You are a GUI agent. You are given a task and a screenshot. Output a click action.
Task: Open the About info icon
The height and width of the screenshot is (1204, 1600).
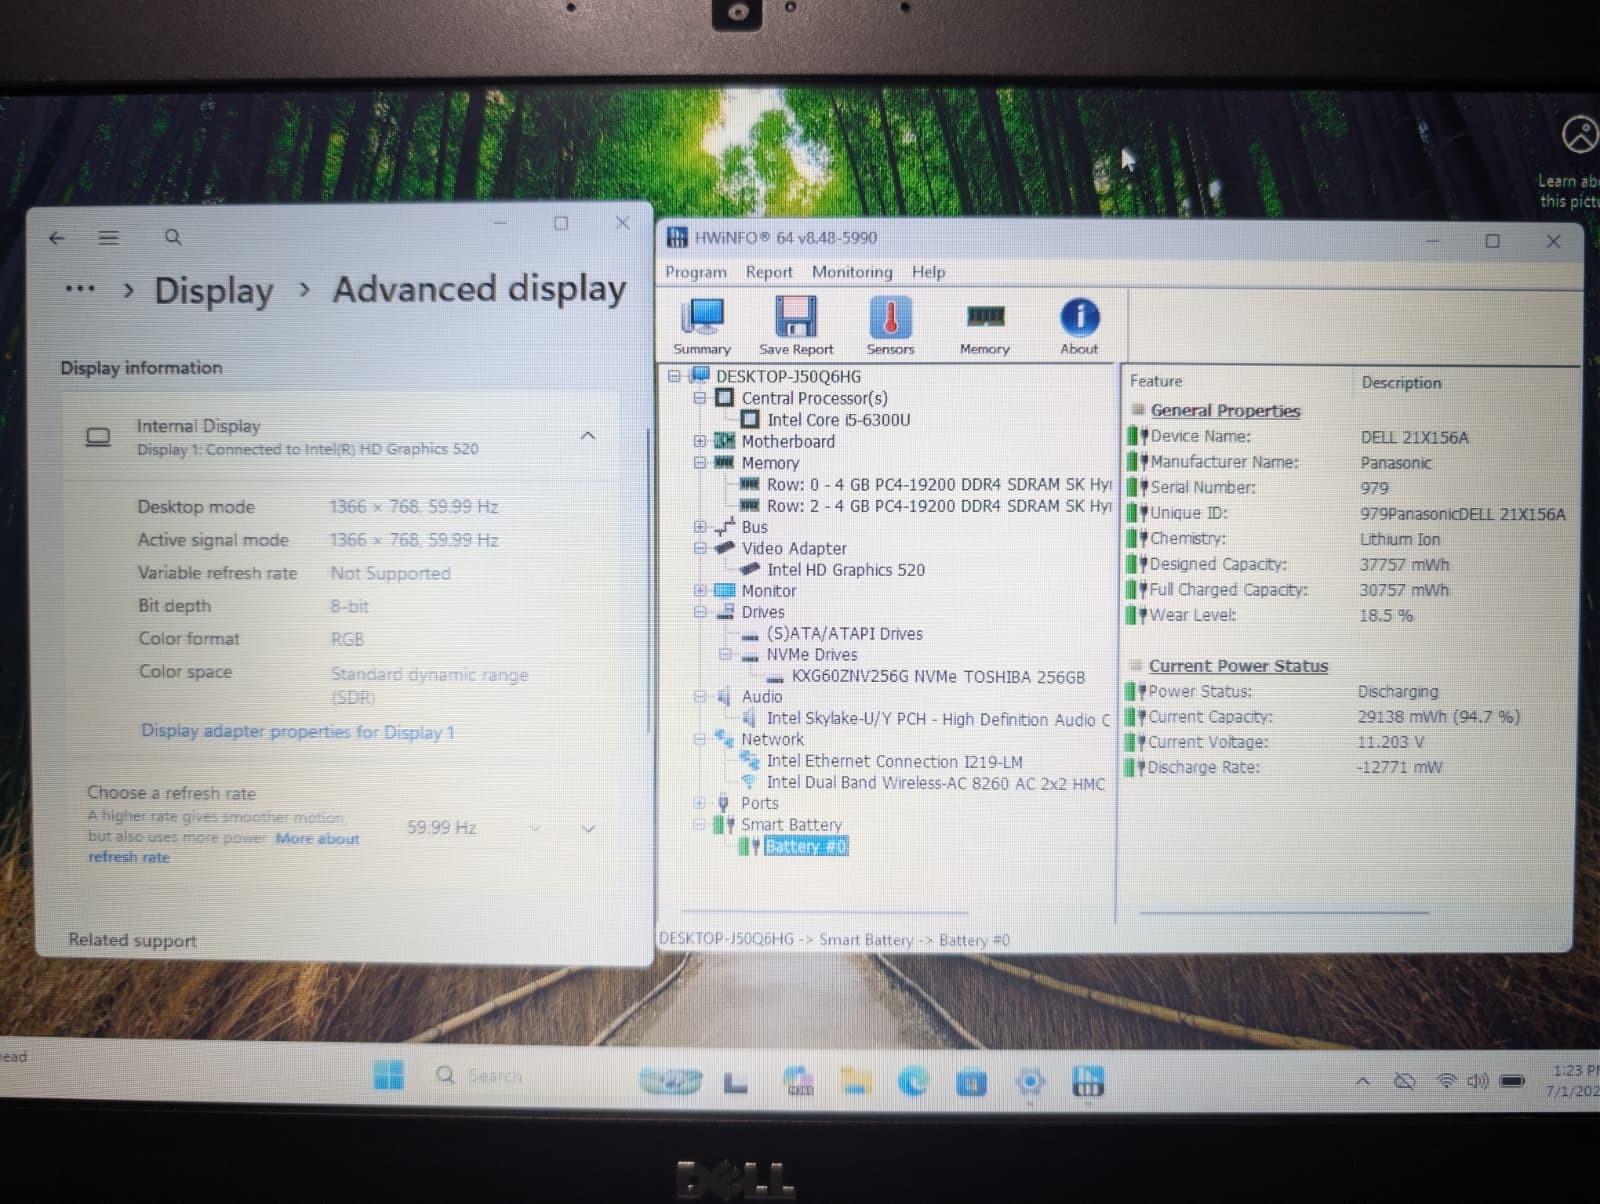click(1079, 326)
